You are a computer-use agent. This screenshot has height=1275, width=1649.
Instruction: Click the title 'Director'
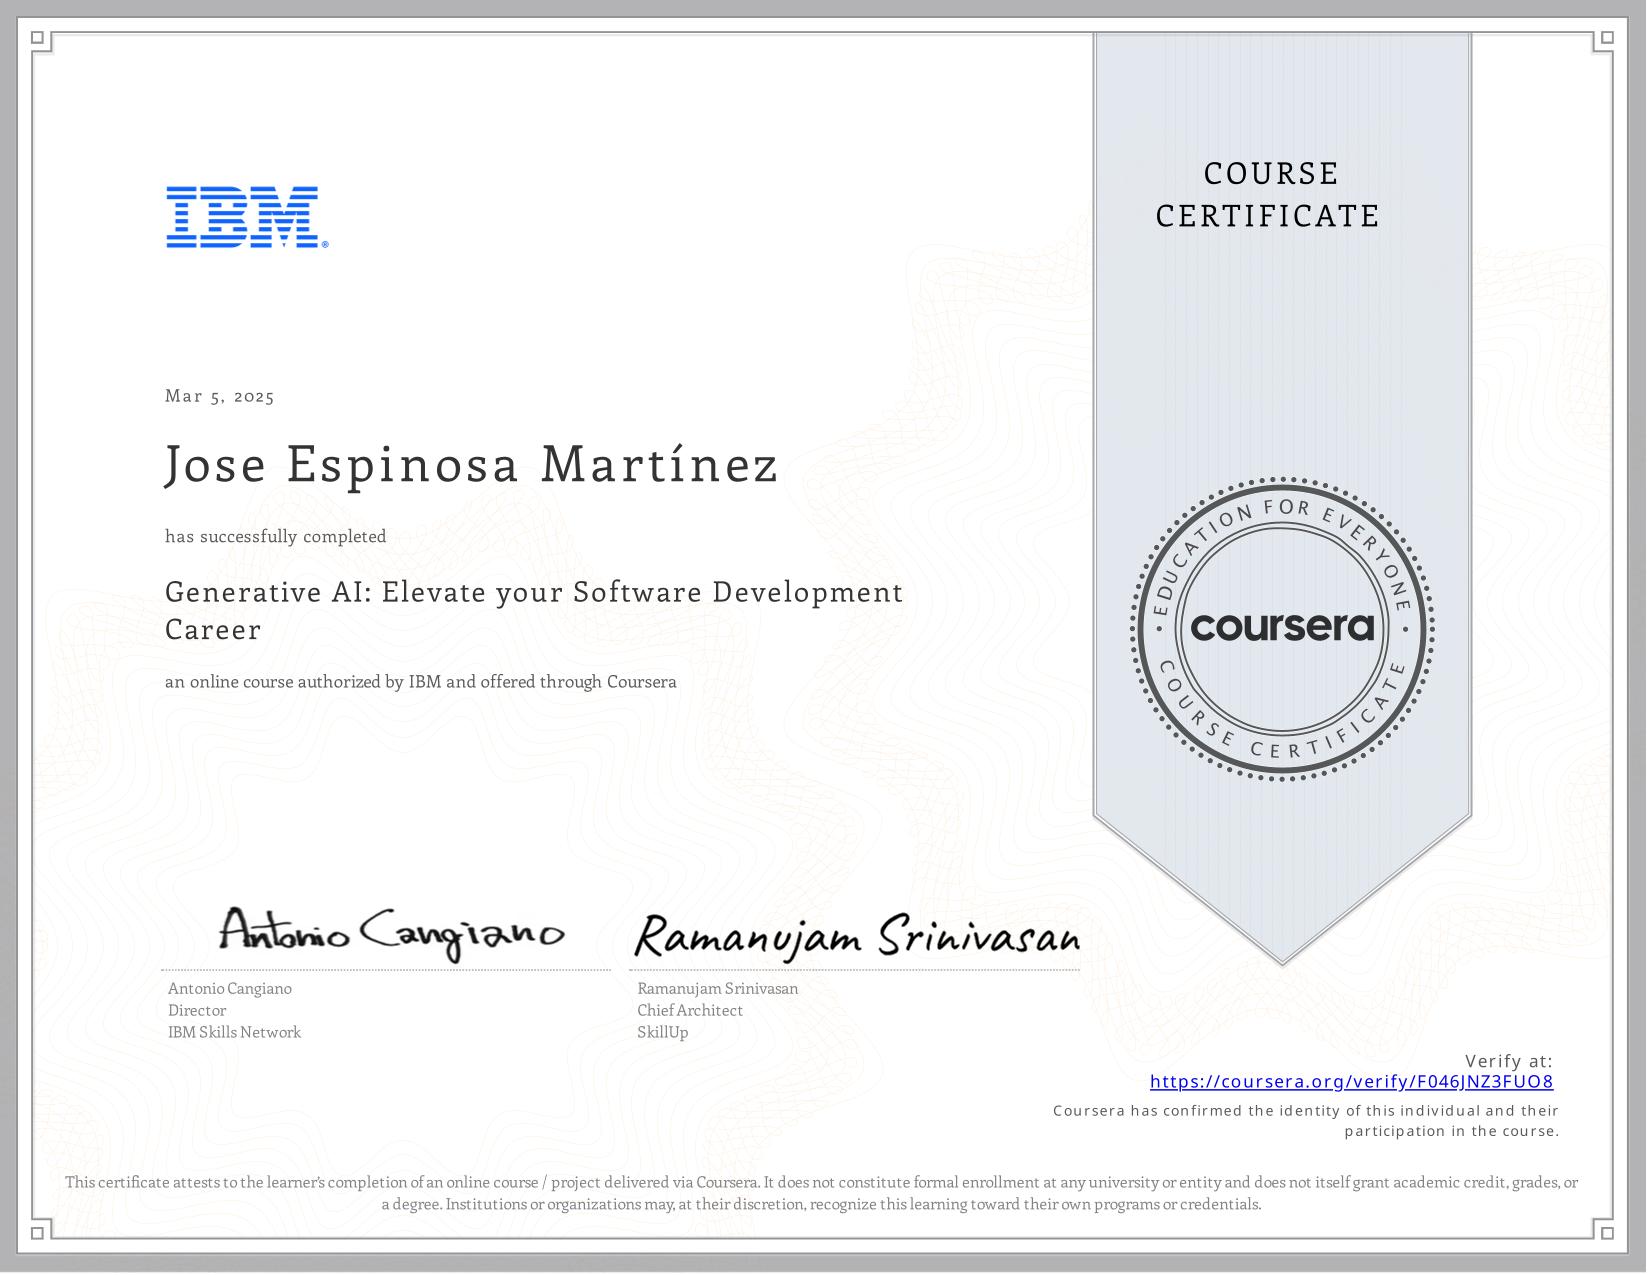pos(197,1011)
